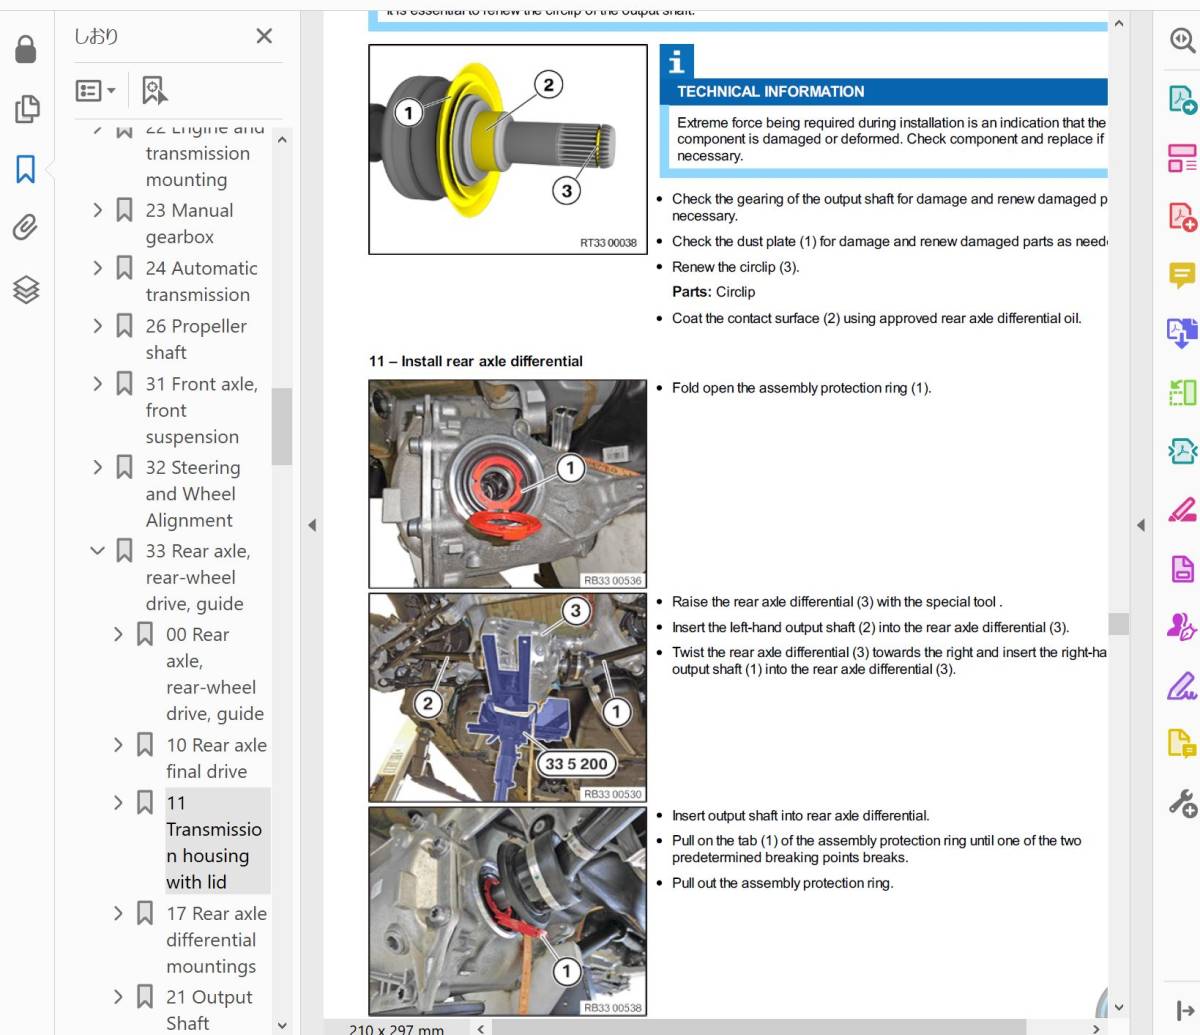Open the Request Signatures tool
The height and width of the screenshot is (1035, 1200).
tap(1182, 627)
